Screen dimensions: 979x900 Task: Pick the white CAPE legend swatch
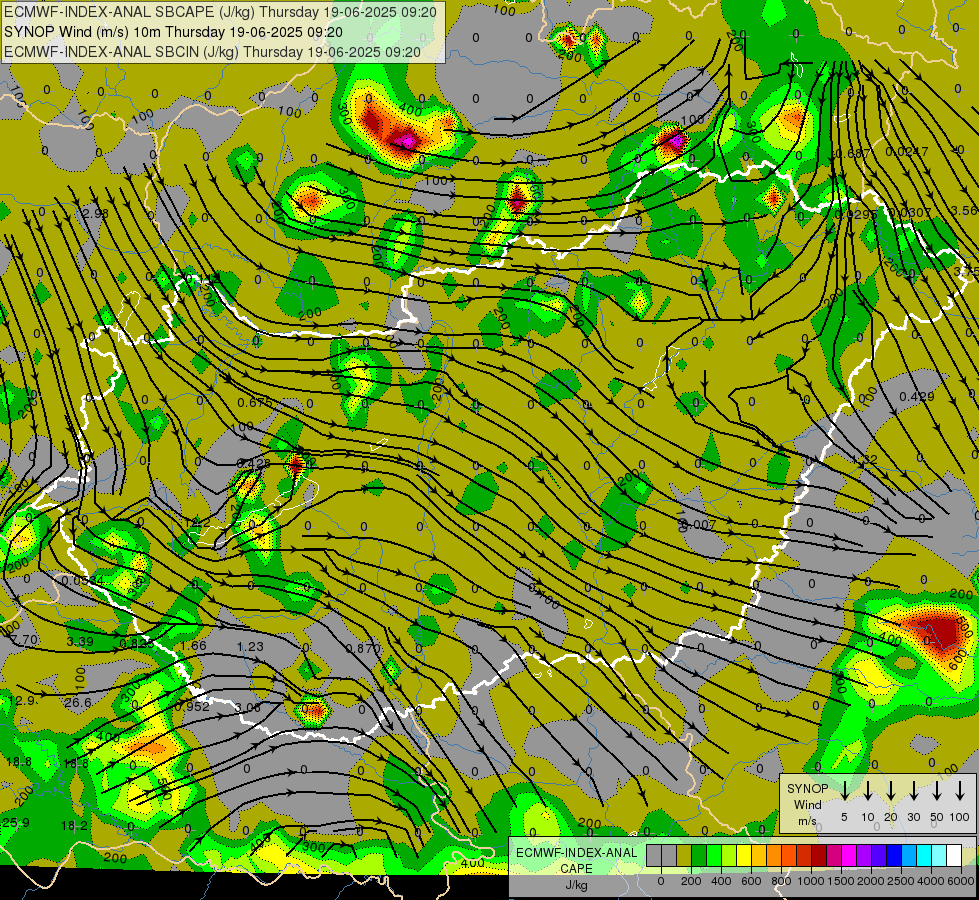pyautogui.click(x=954, y=855)
